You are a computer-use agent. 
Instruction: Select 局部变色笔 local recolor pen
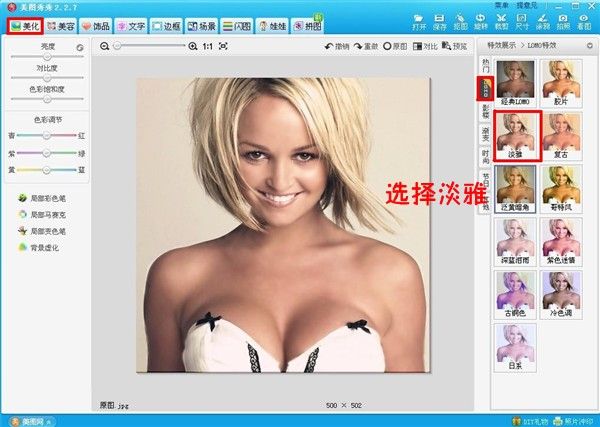(x=42, y=231)
